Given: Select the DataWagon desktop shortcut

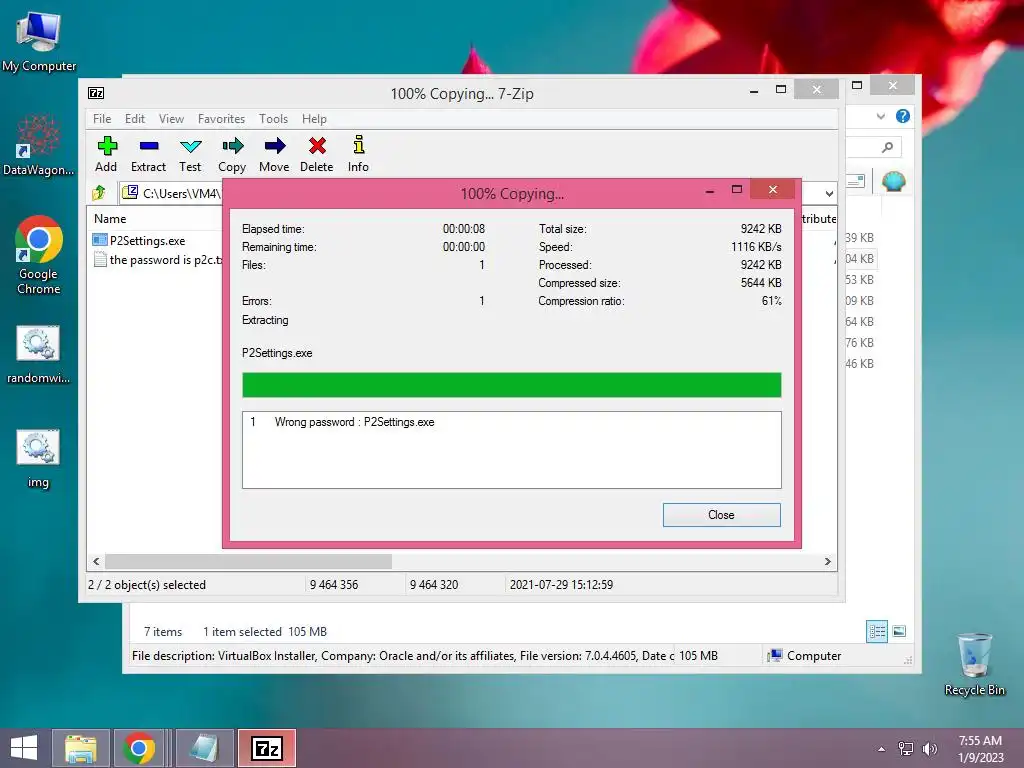Looking at the screenshot, I should point(39,145).
